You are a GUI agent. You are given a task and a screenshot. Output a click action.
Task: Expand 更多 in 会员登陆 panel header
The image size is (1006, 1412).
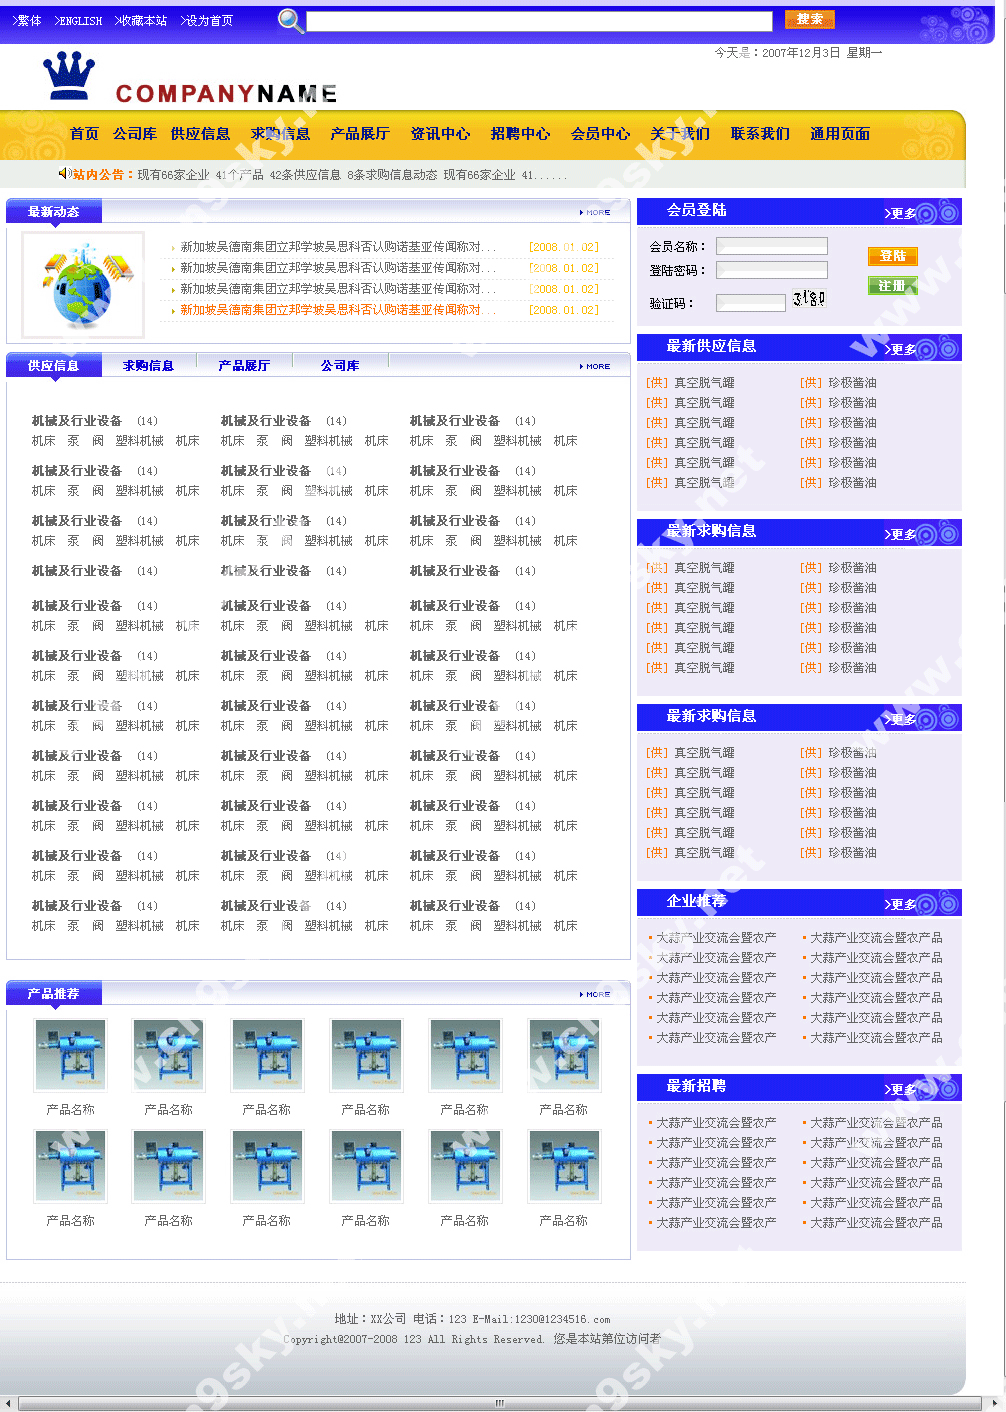900,213
